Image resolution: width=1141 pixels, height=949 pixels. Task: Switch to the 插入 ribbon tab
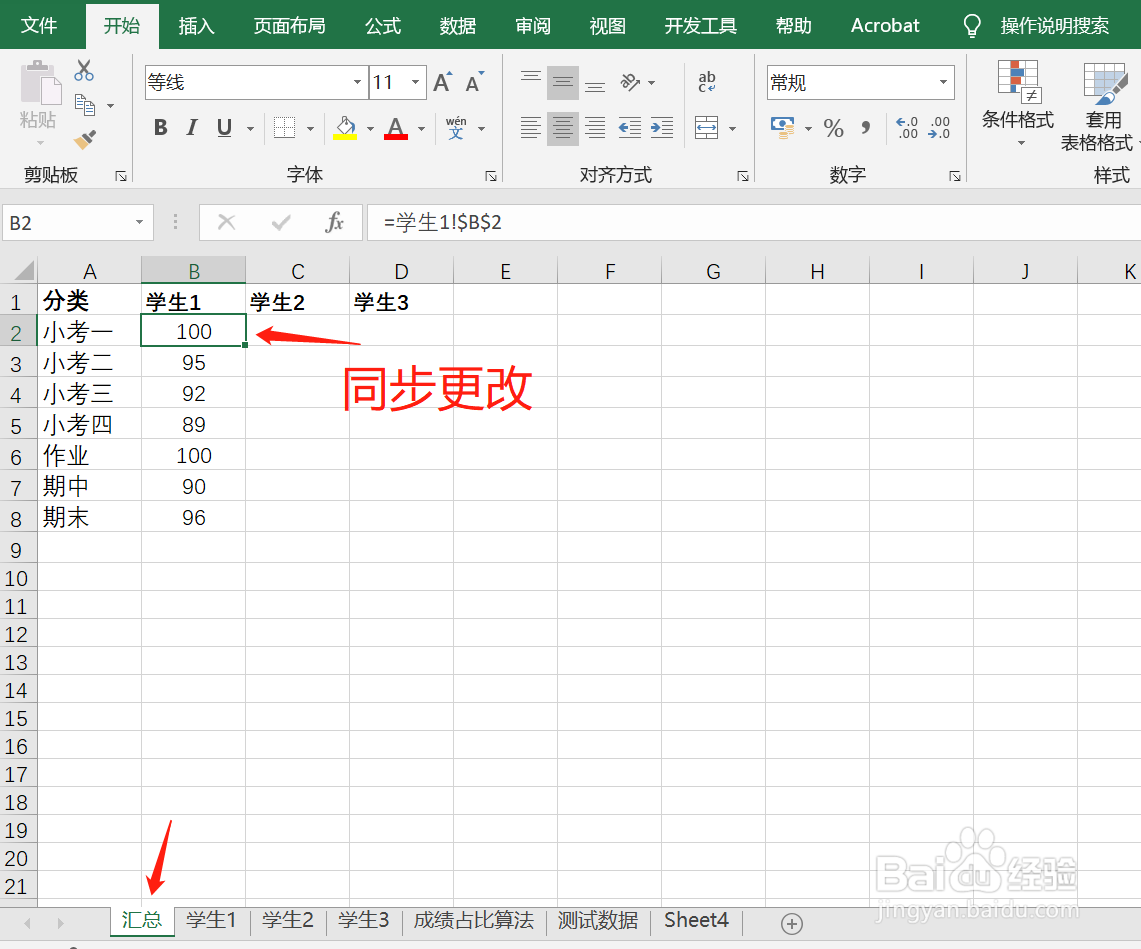(196, 26)
